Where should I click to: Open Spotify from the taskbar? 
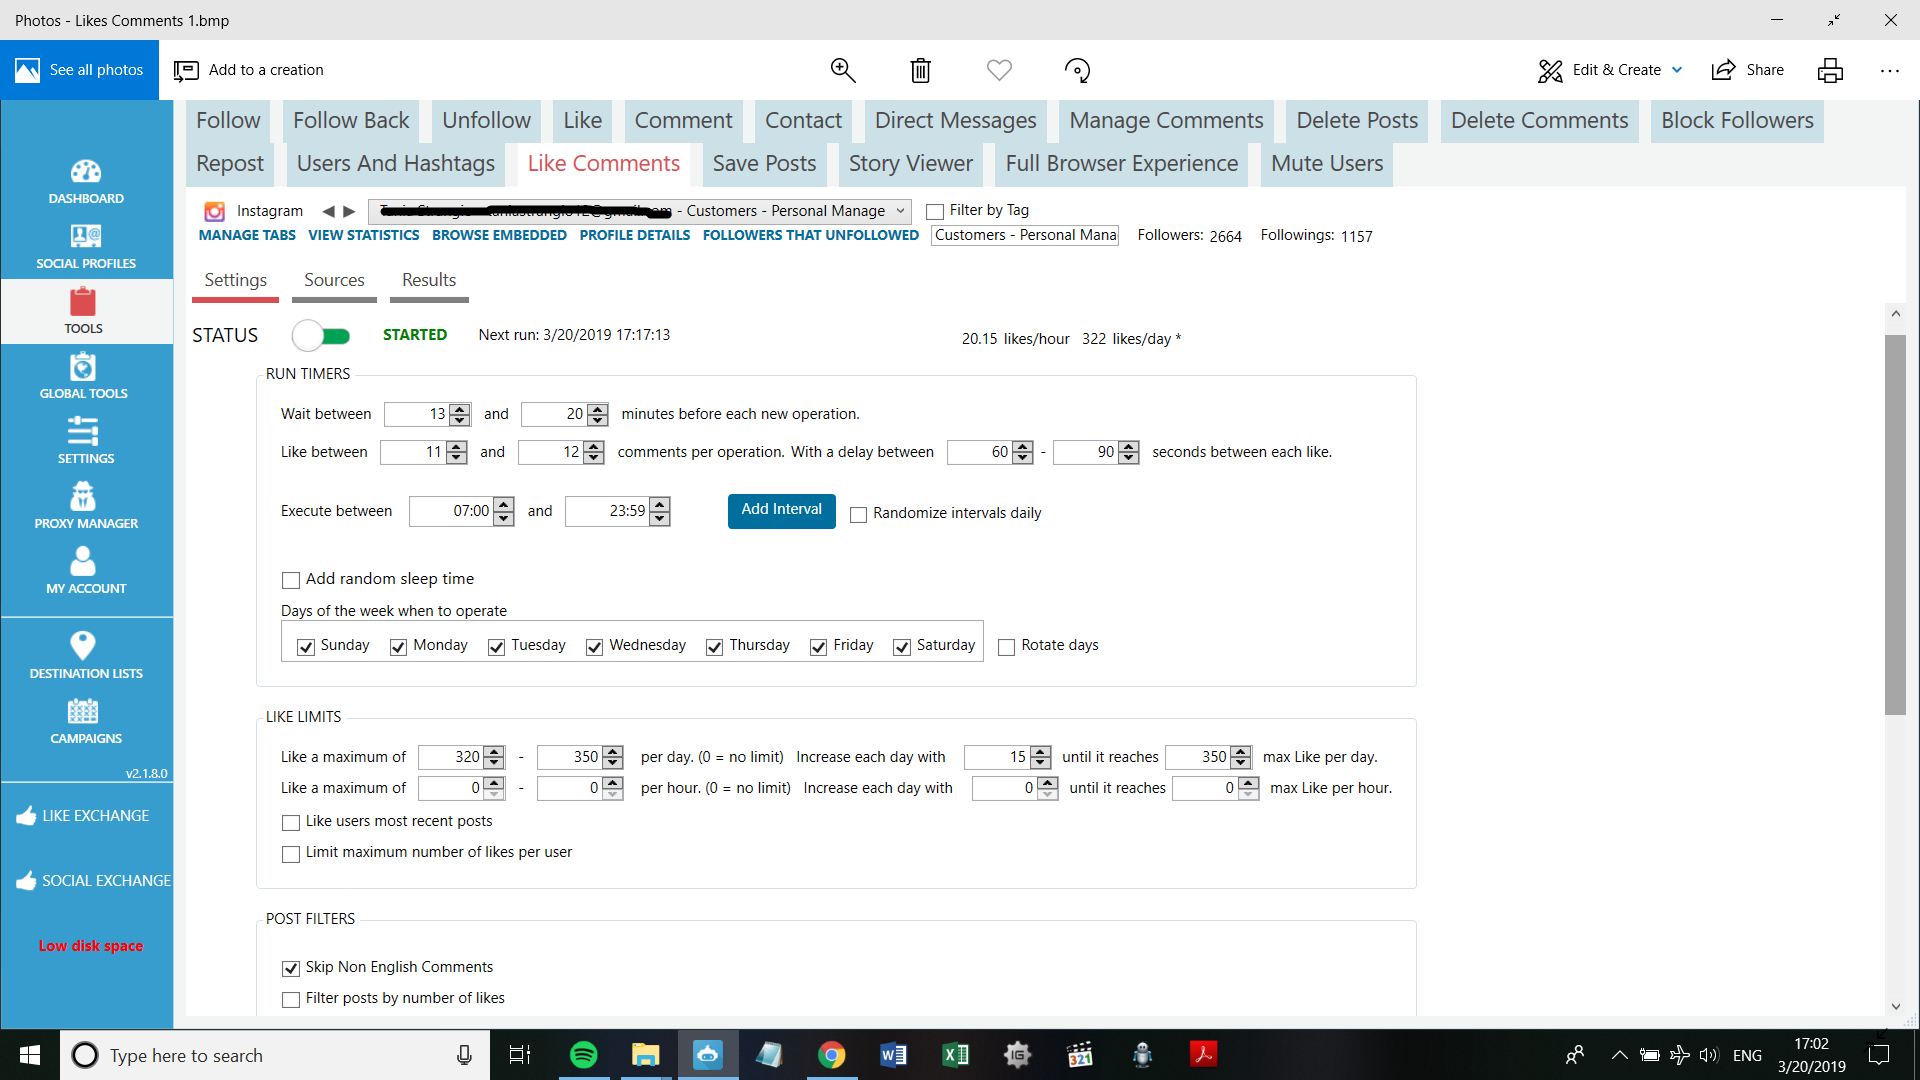[583, 1055]
